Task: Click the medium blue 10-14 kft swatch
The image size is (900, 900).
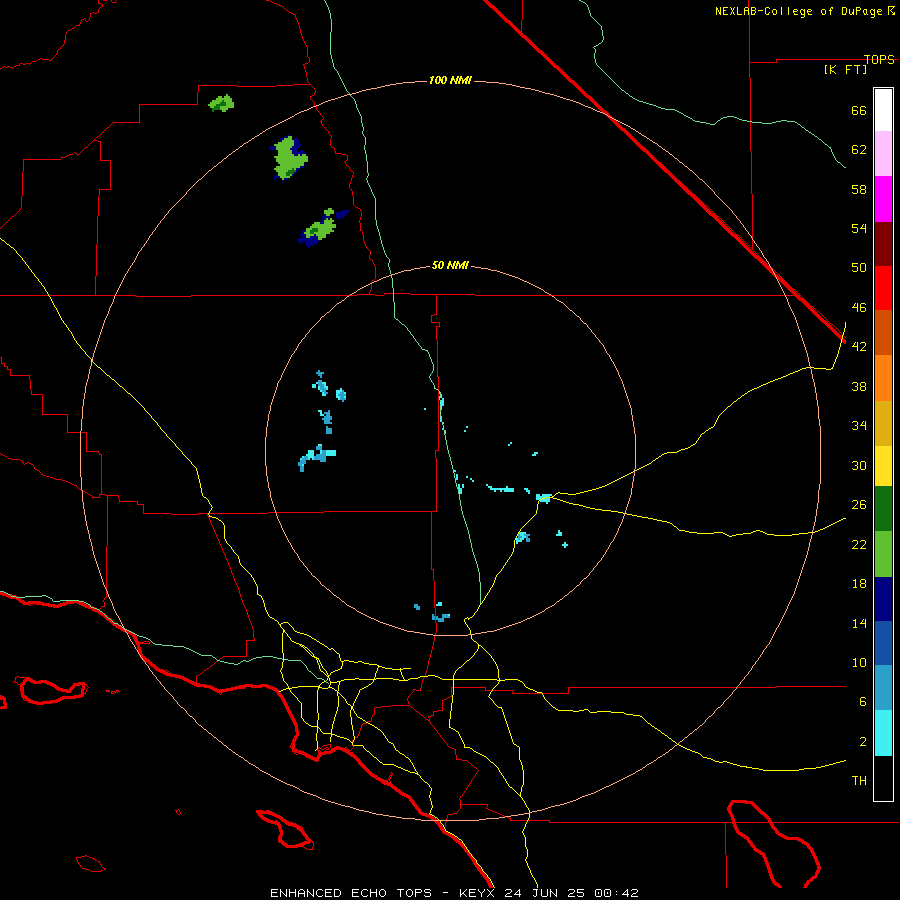Action: pyautogui.click(x=883, y=643)
